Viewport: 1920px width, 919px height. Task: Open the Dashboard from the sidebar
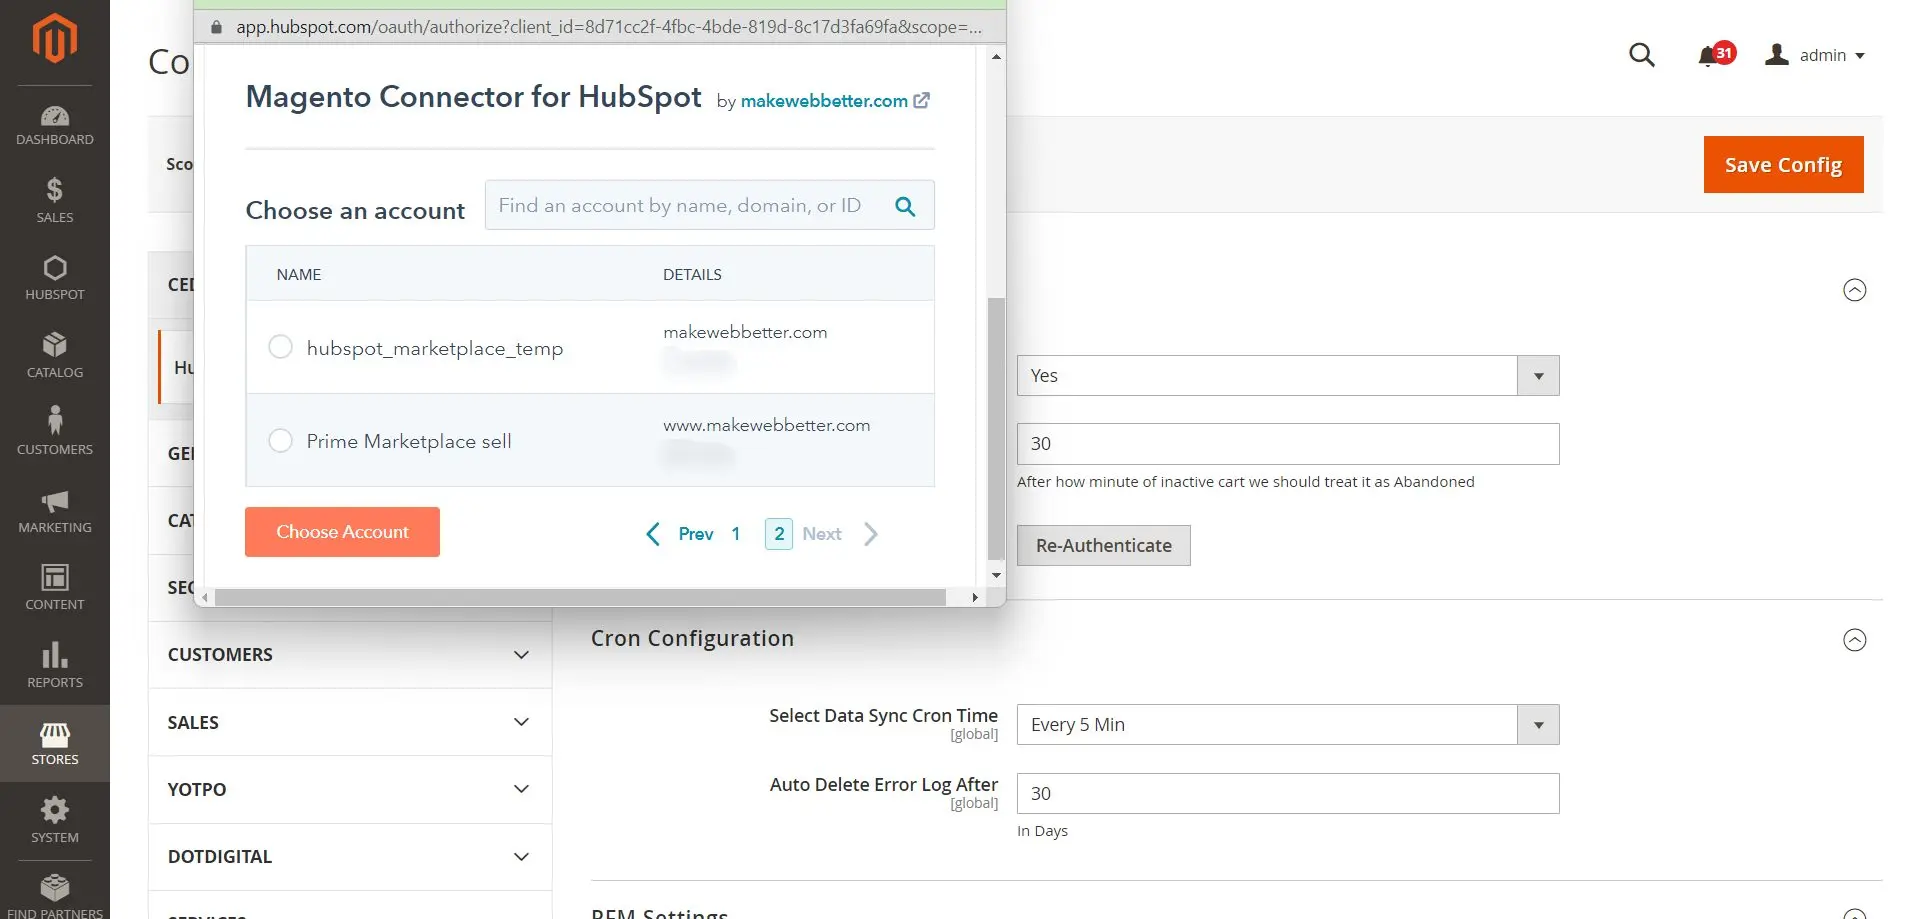54,123
